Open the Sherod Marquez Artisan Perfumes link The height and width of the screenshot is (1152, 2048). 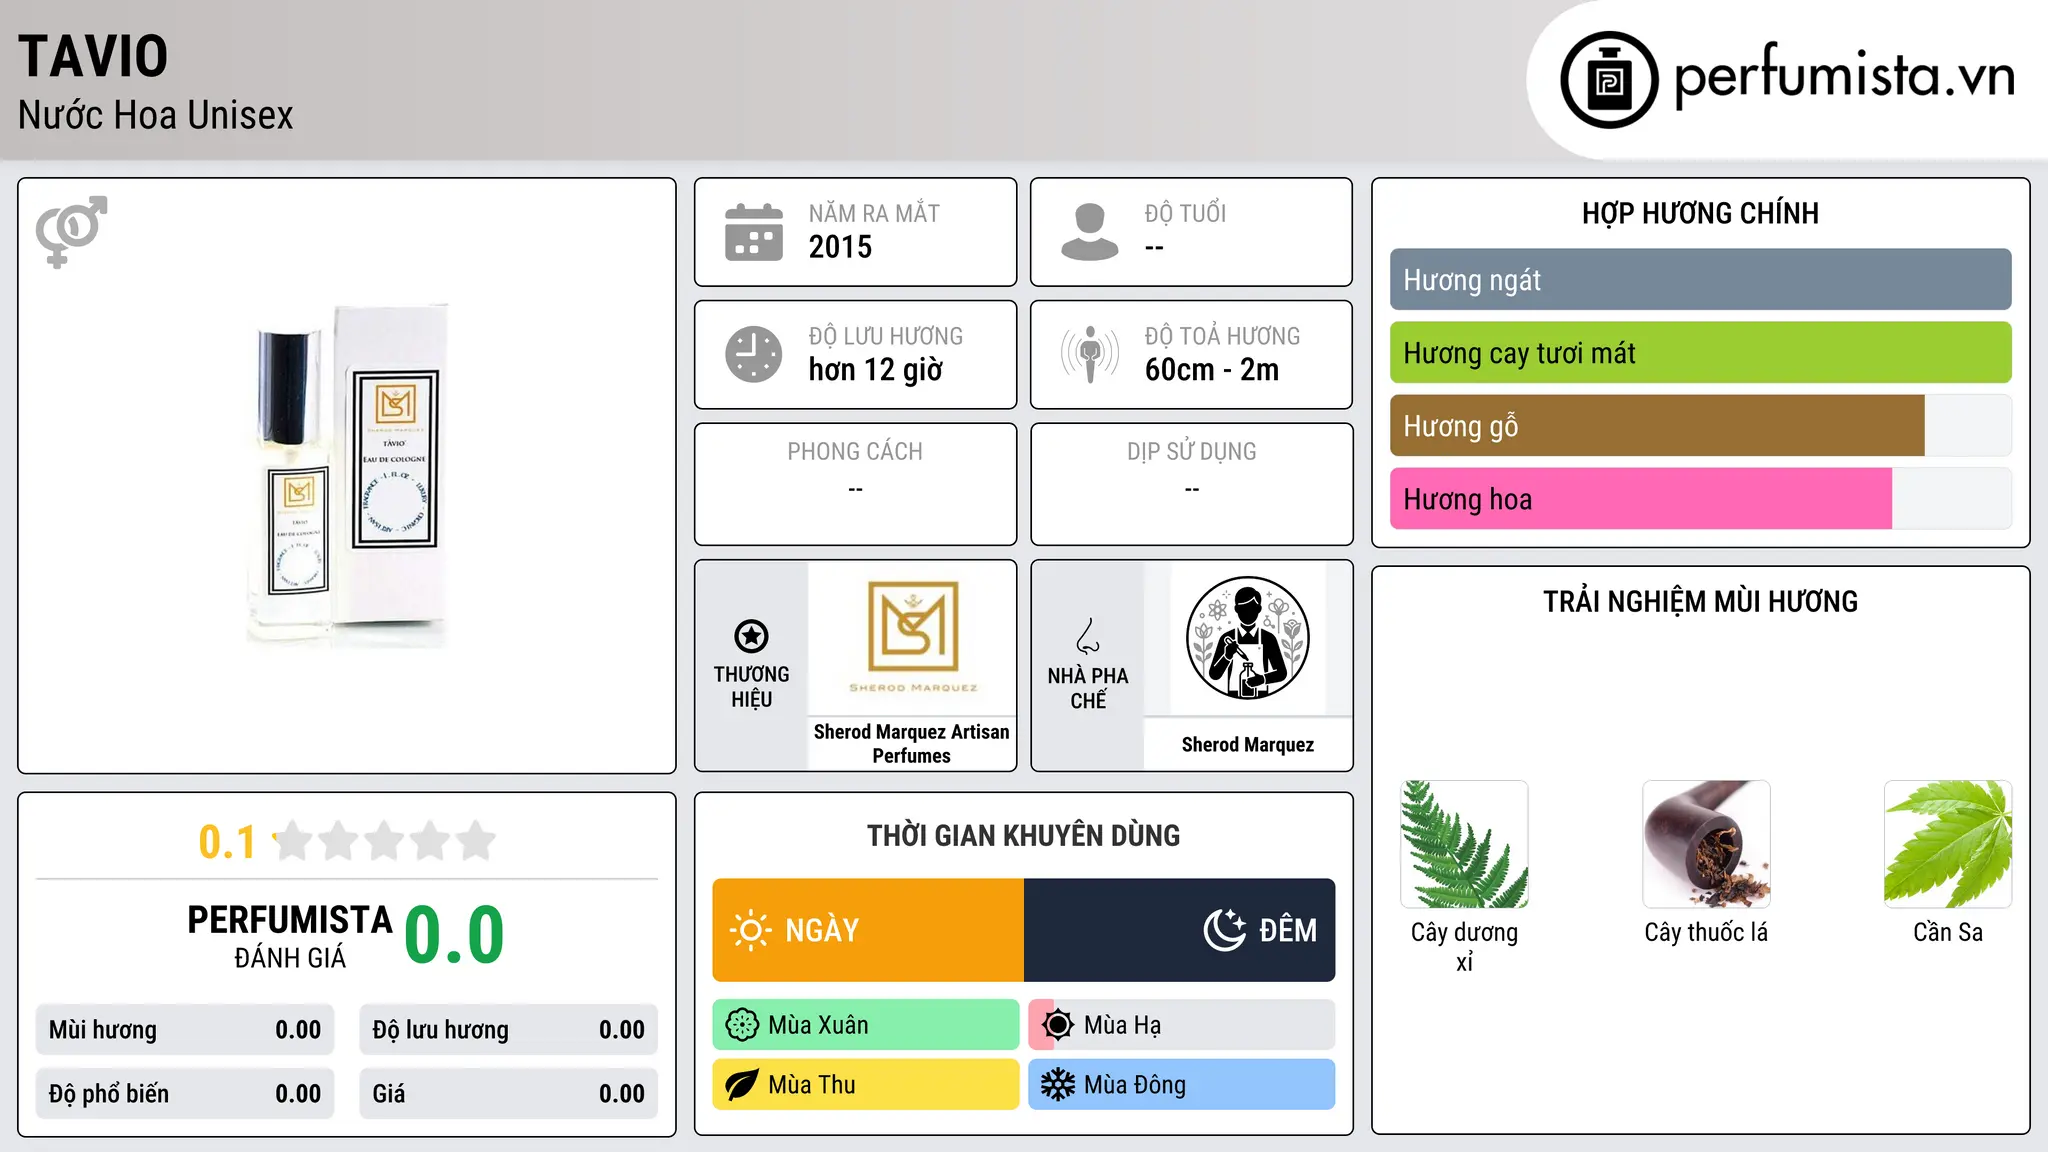[911, 744]
